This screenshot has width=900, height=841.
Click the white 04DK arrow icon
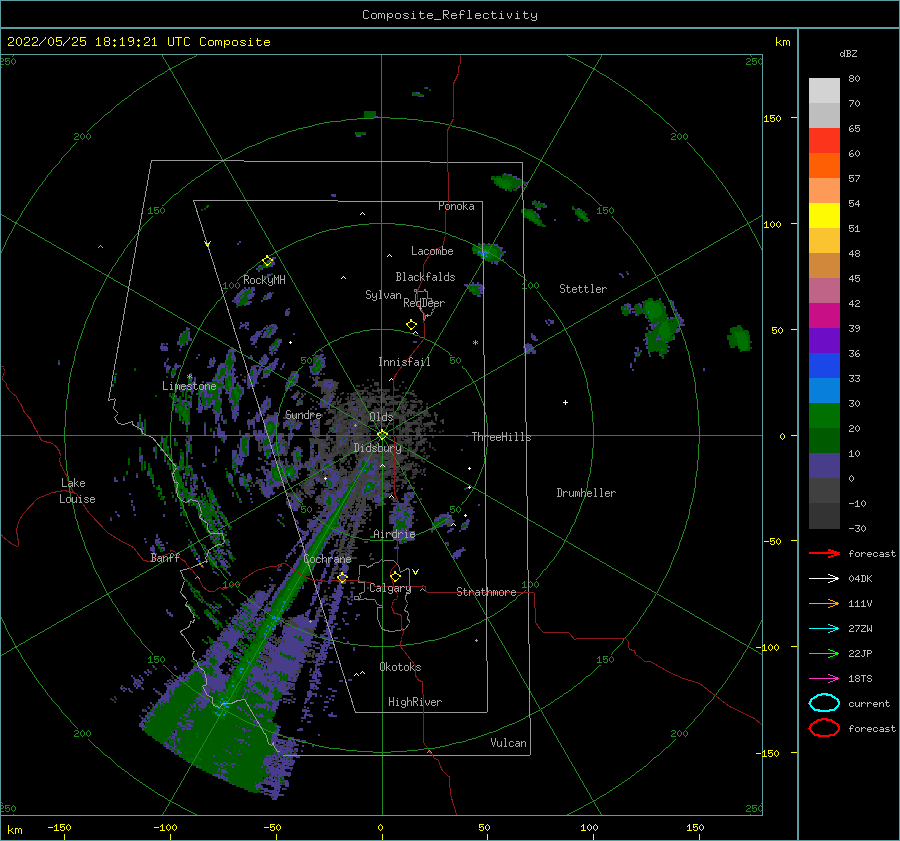(824, 579)
